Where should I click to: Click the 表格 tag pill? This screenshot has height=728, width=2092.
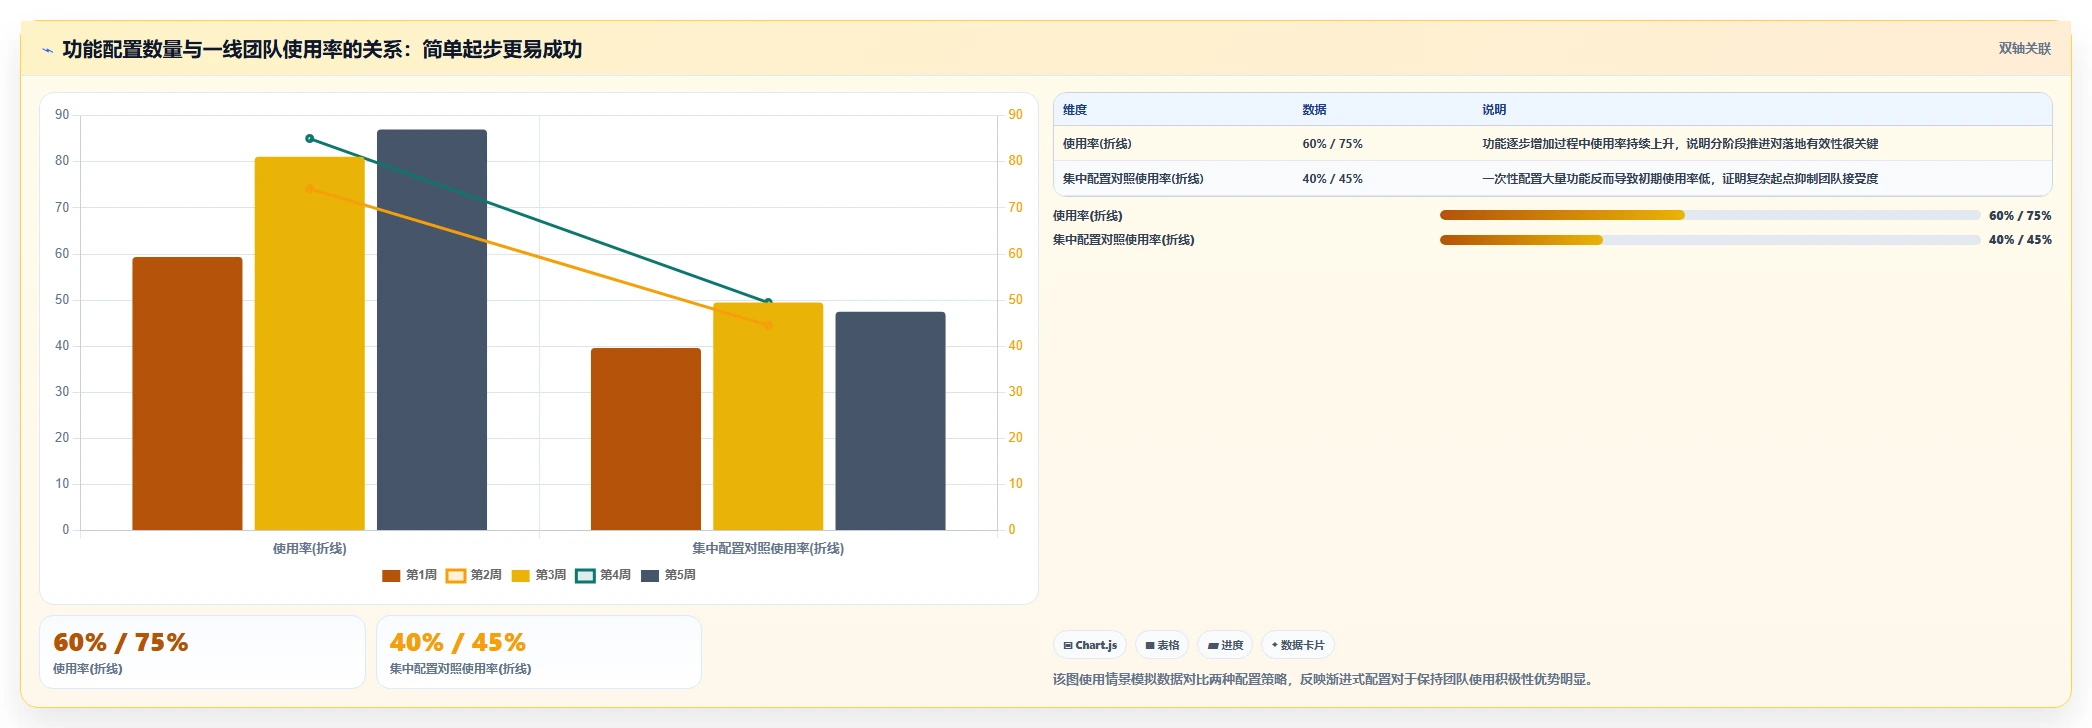click(1162, 645)
